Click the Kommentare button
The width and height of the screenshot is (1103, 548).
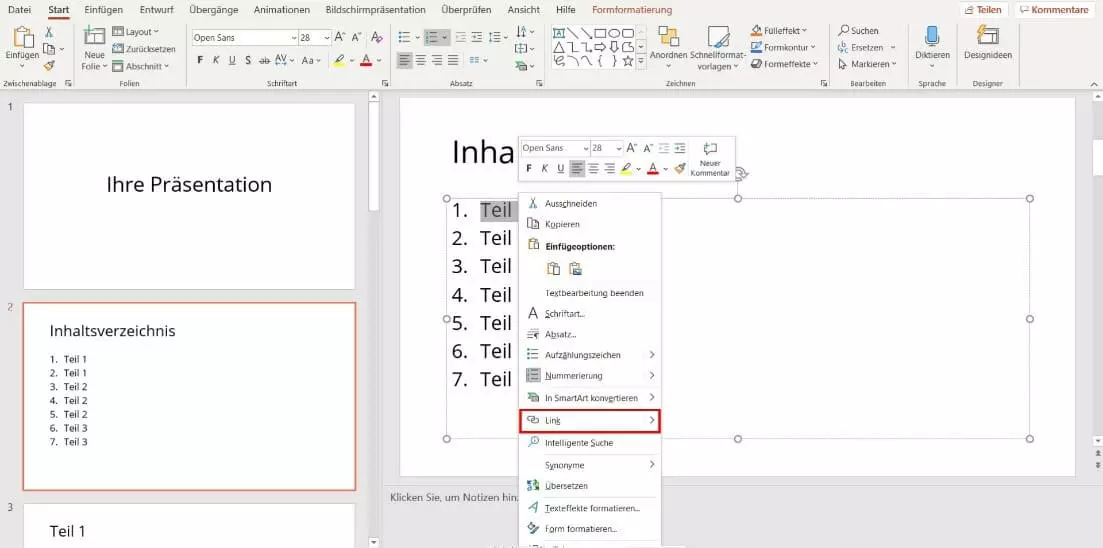tap(1054, 10)
